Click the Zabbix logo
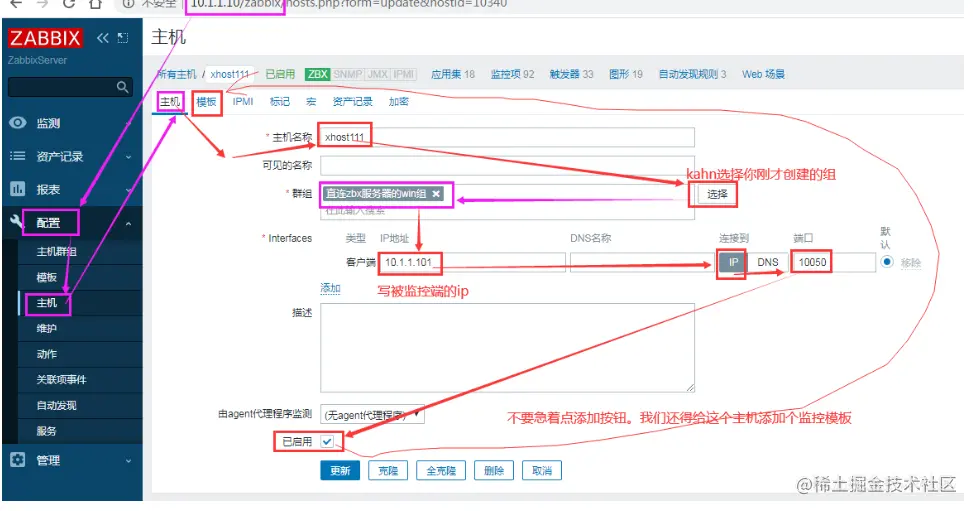 45,38
